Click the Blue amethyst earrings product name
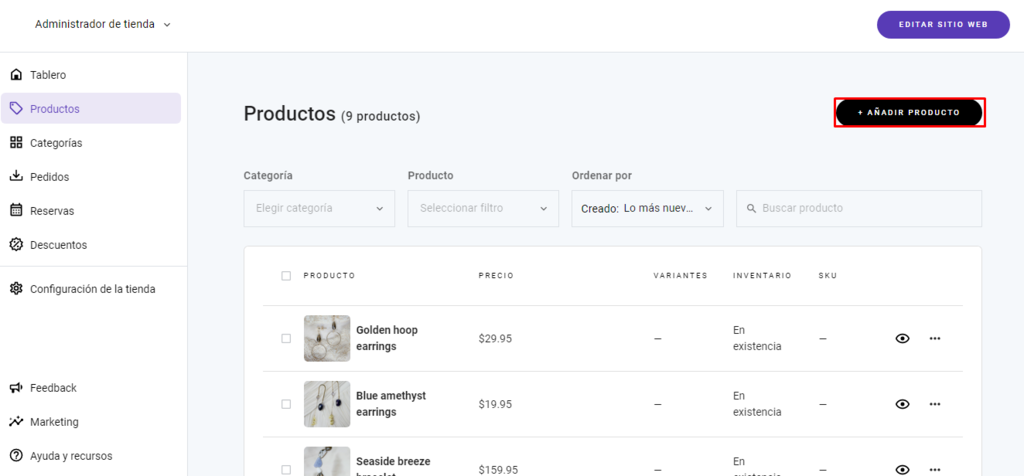1024x476 pixels. pyautogui.click(x=391, y=404)
